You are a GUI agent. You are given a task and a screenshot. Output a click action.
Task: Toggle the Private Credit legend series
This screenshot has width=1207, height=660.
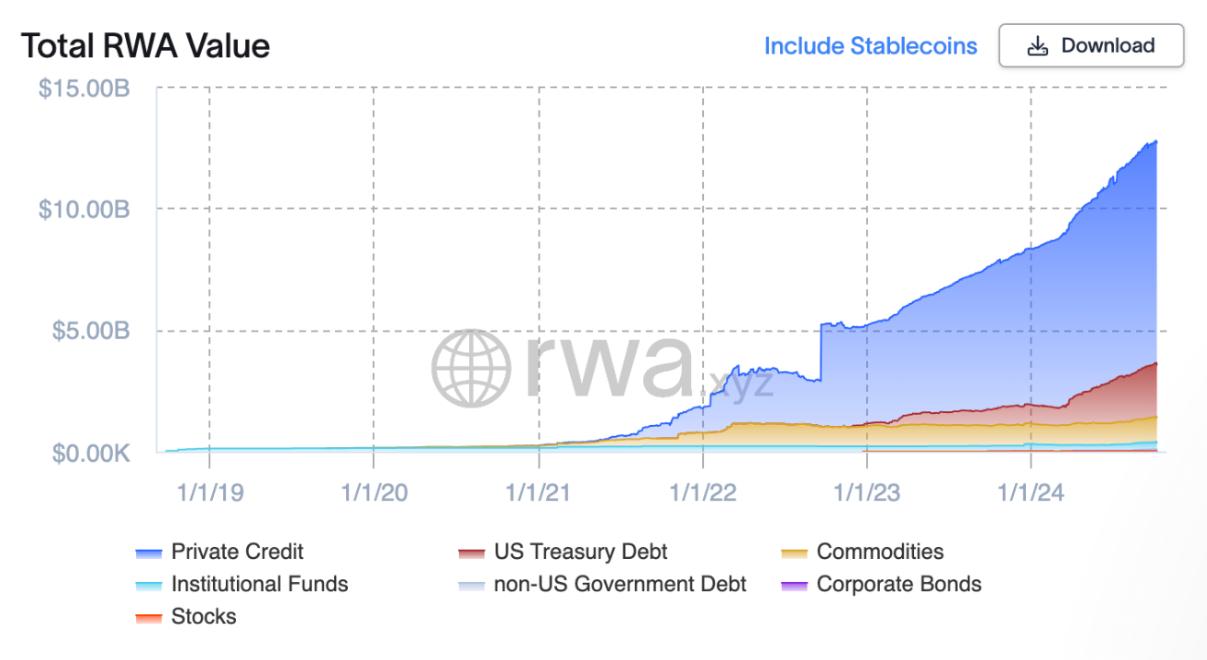[237, 551]
